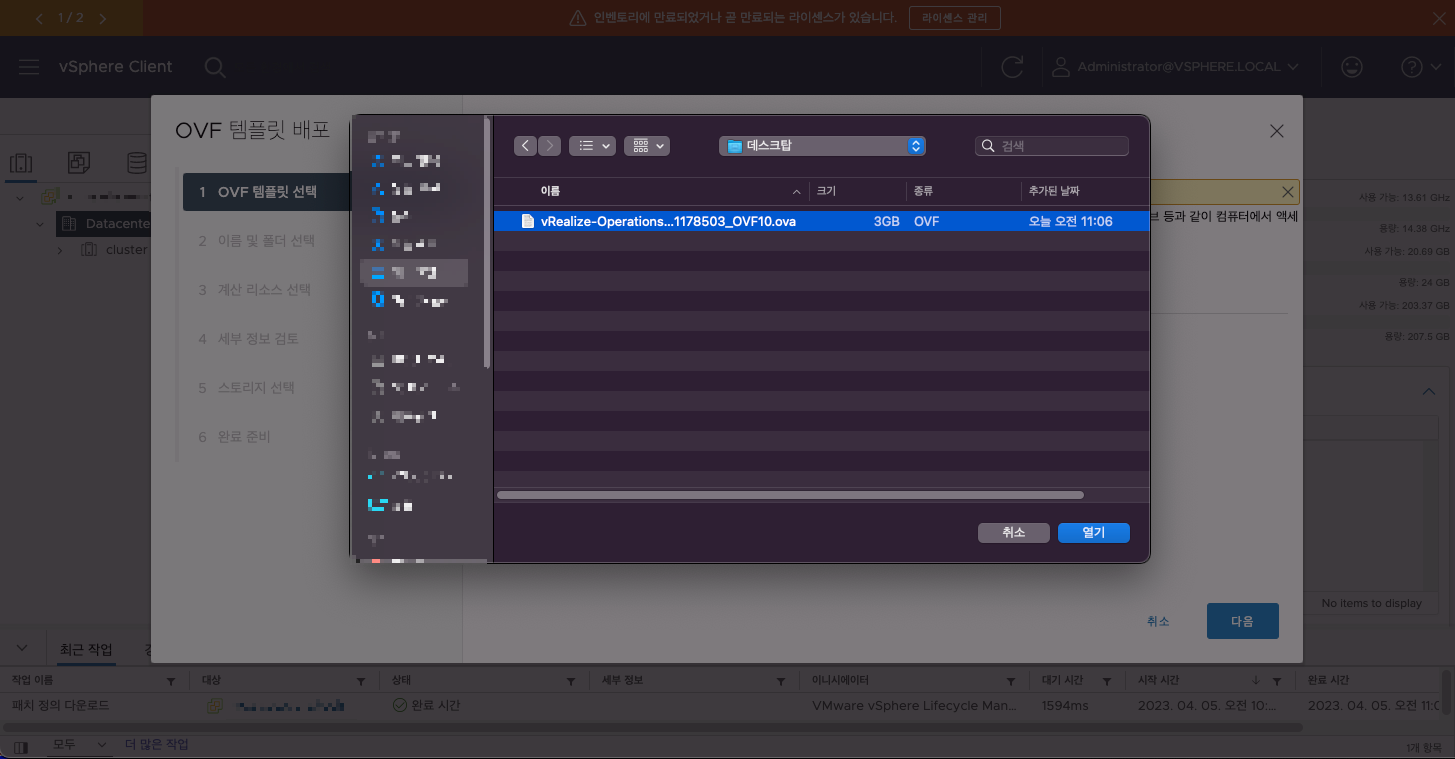This screenshot has width=1455, height=759.
Task: Click the vSphere Client title
Action: [116, 67]
